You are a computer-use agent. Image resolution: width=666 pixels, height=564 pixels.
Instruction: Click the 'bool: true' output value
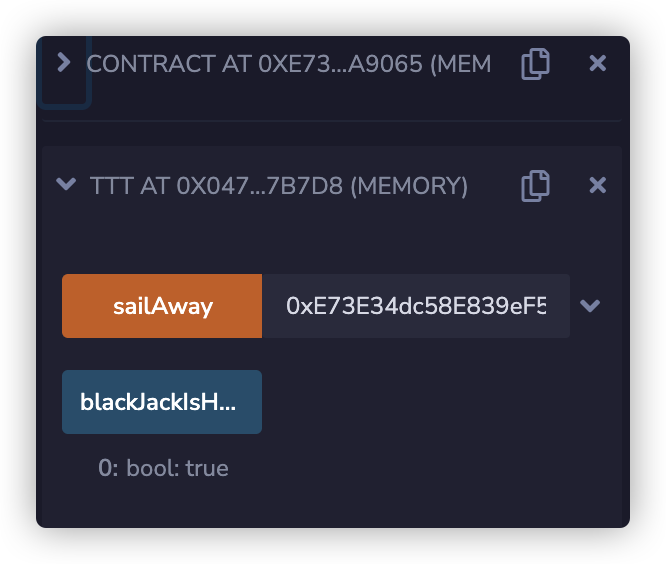177,468
